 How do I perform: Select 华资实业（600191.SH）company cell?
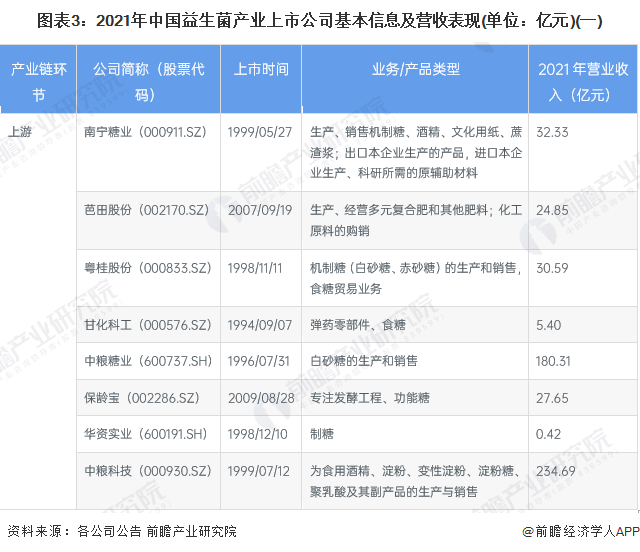[x=145, y=433]
